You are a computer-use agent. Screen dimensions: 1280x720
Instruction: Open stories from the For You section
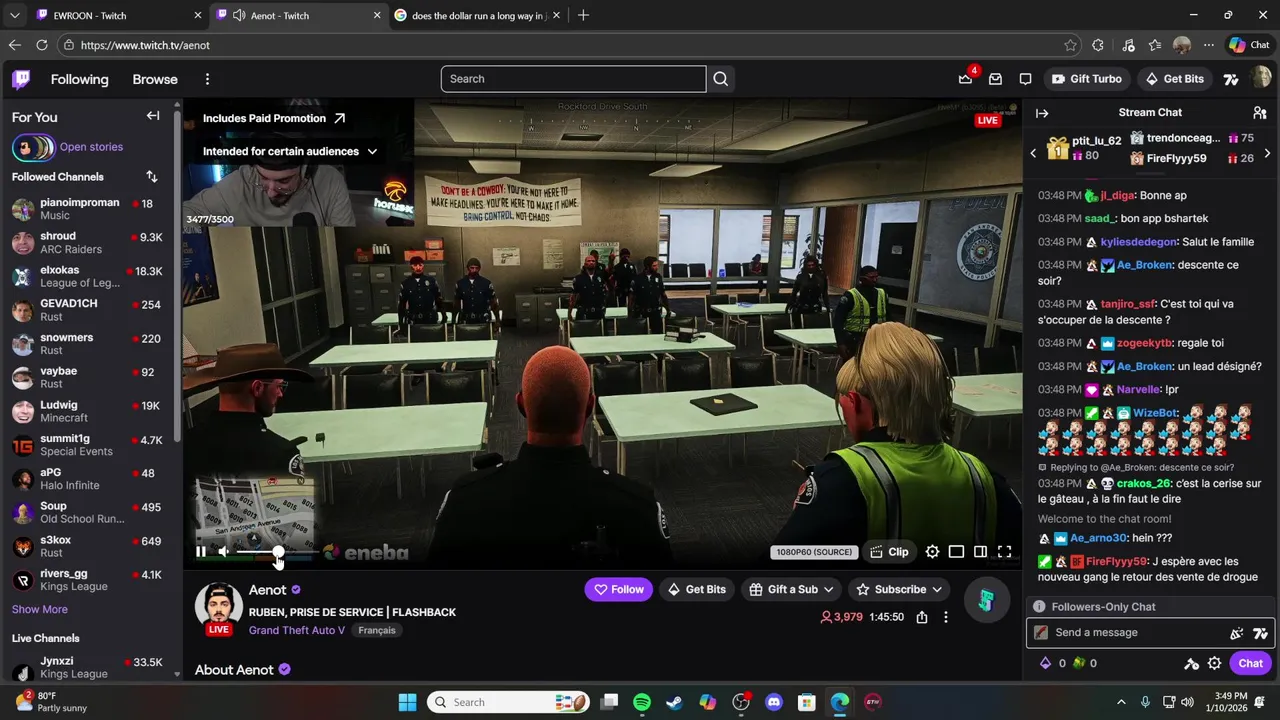tap(67, 147)
